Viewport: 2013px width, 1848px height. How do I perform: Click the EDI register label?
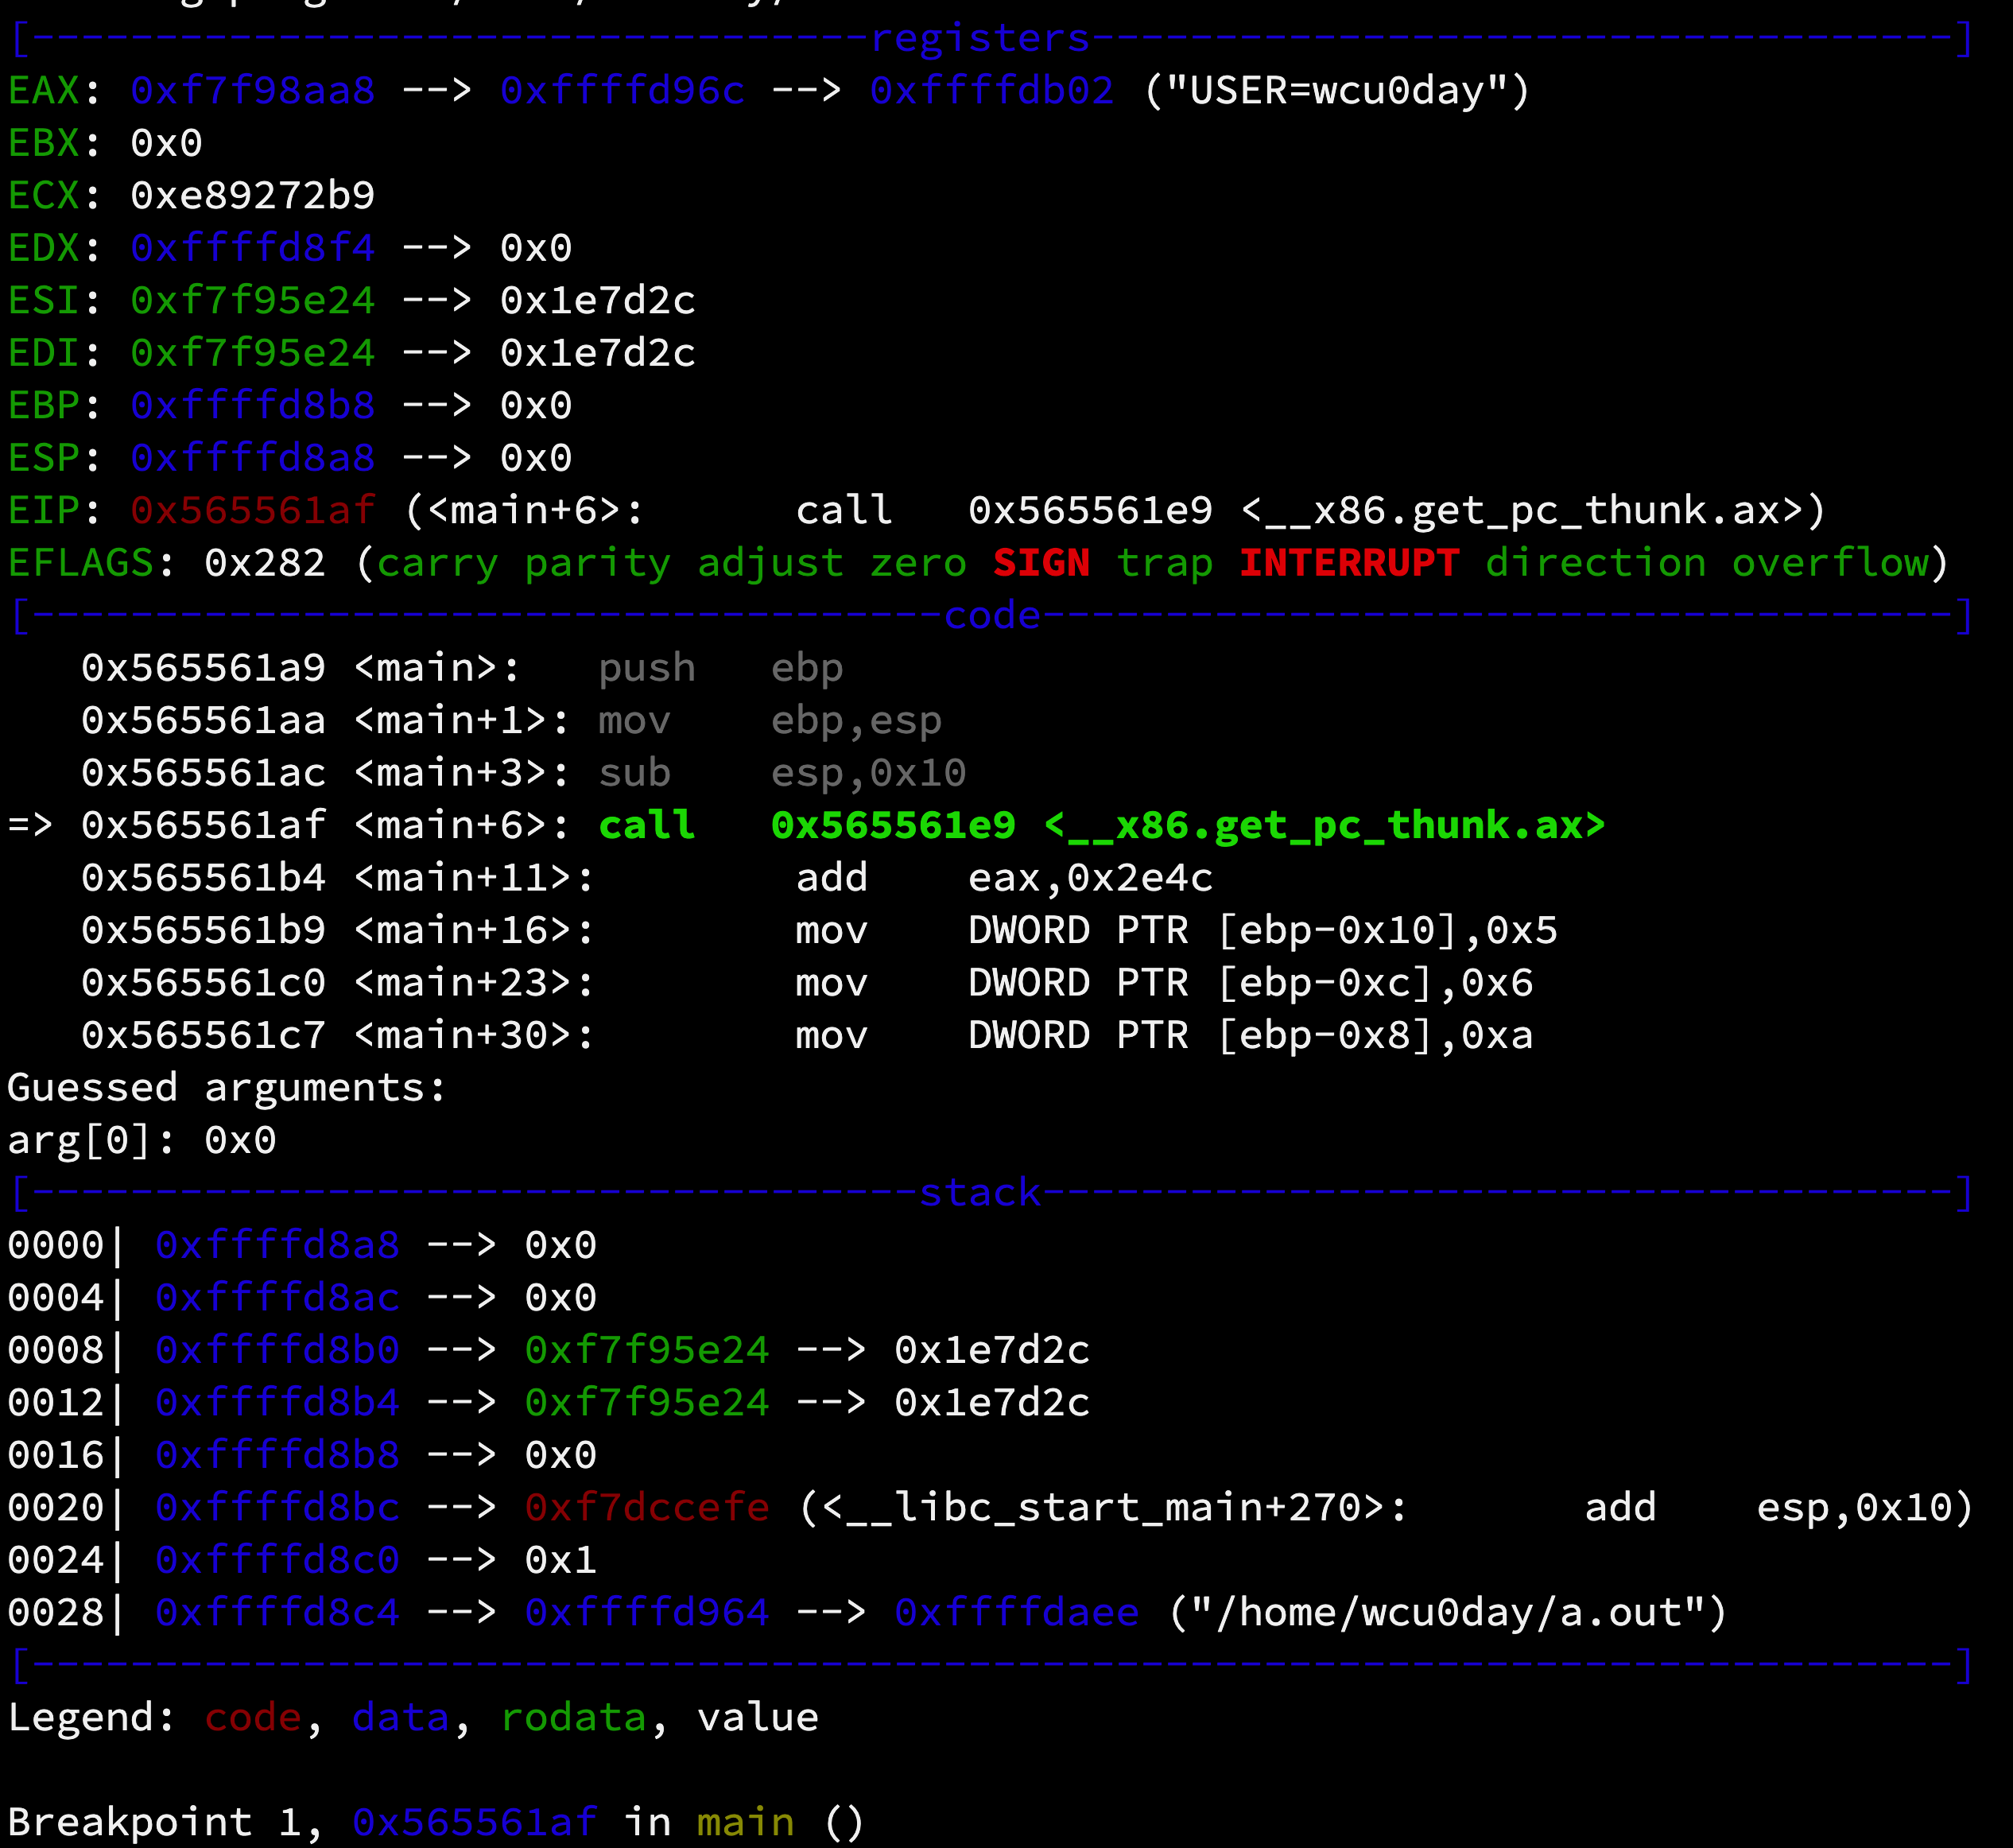[x=44, y=353]
